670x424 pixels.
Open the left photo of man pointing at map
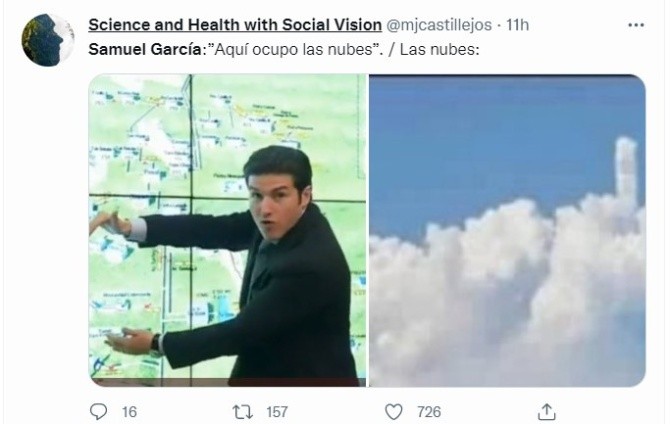(227, 230)
